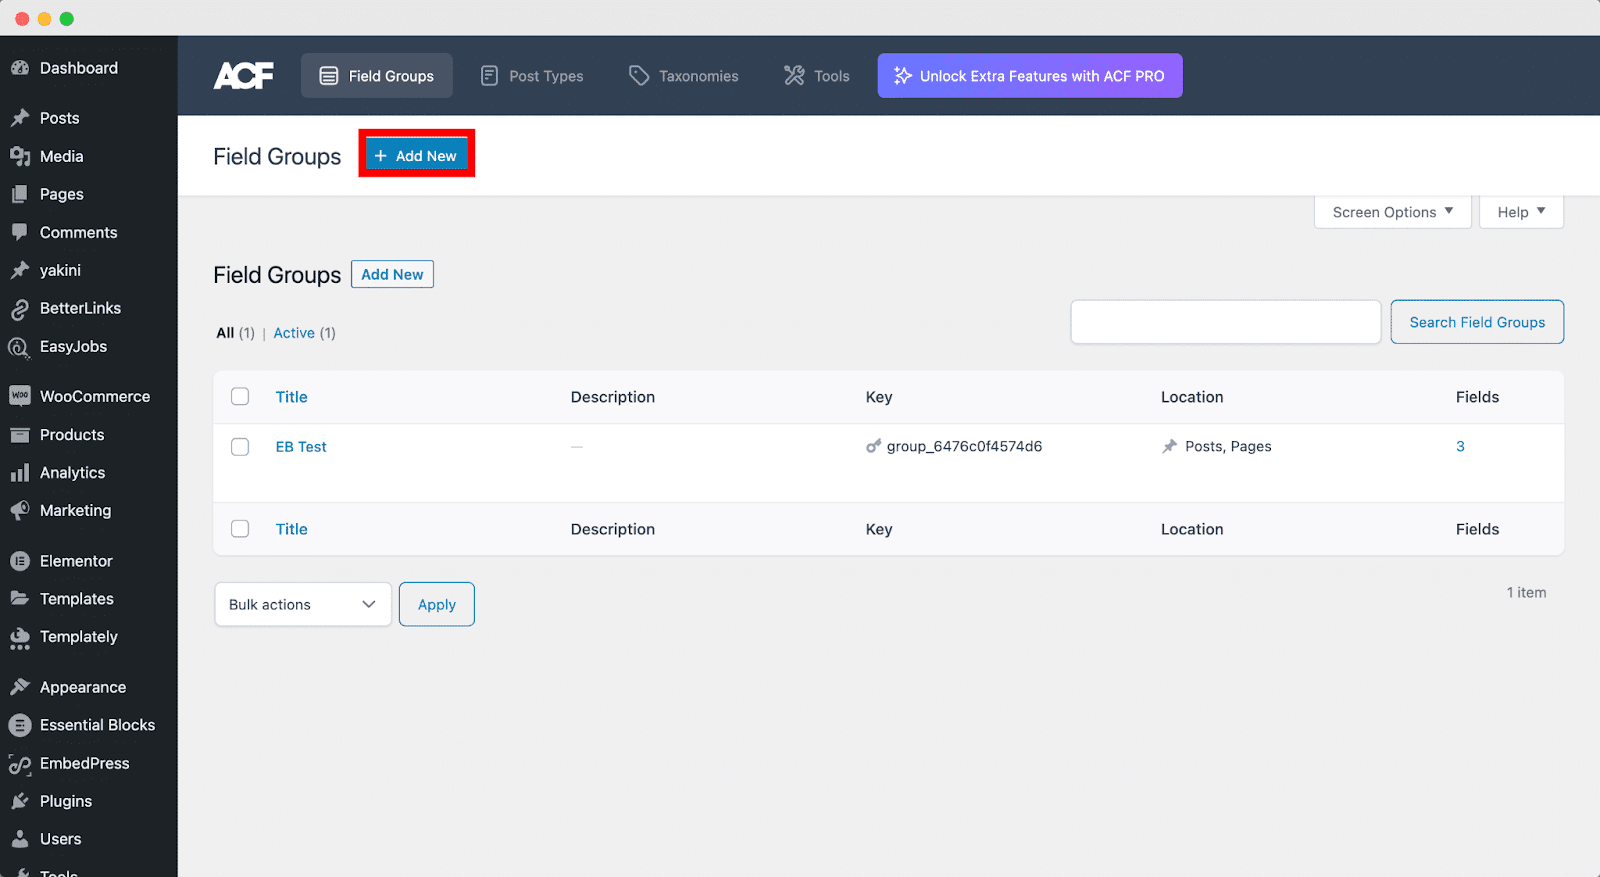Click the ACF logo
This screenshot has width=1600, height=877.
(x=243, y=76)
